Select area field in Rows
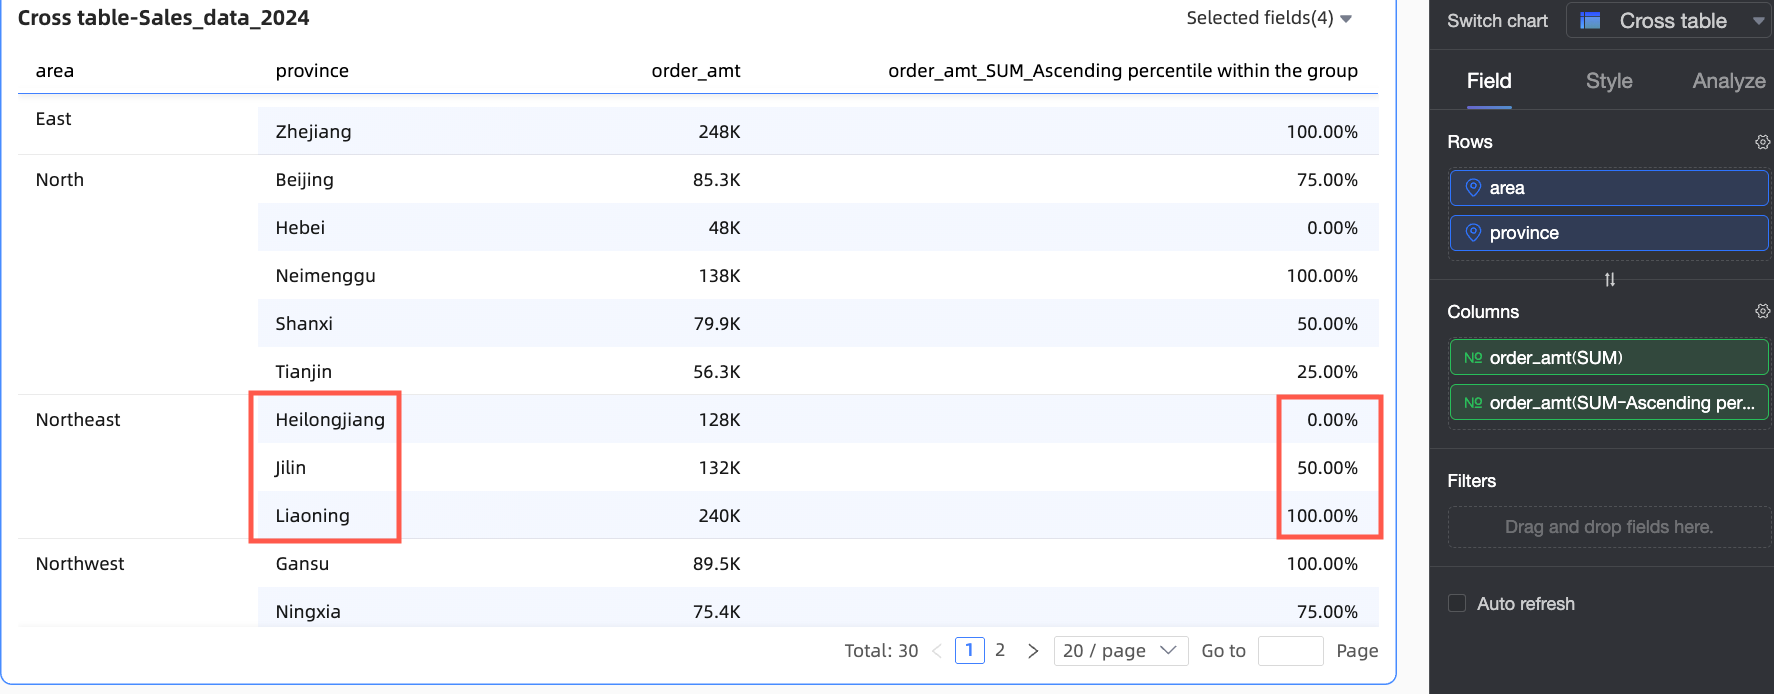1774x694 pixels. pyautogui.click(x=1609, y=188)
